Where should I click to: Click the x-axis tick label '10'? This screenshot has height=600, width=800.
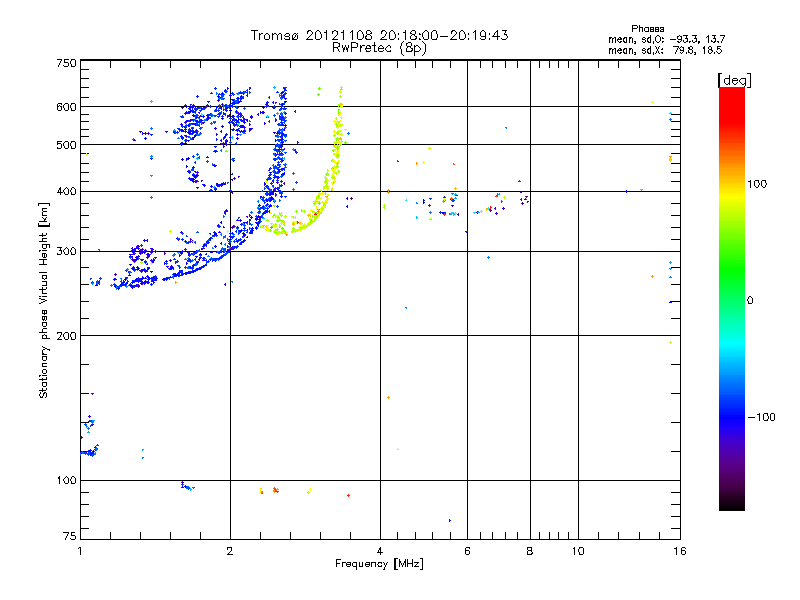[578, 551]
